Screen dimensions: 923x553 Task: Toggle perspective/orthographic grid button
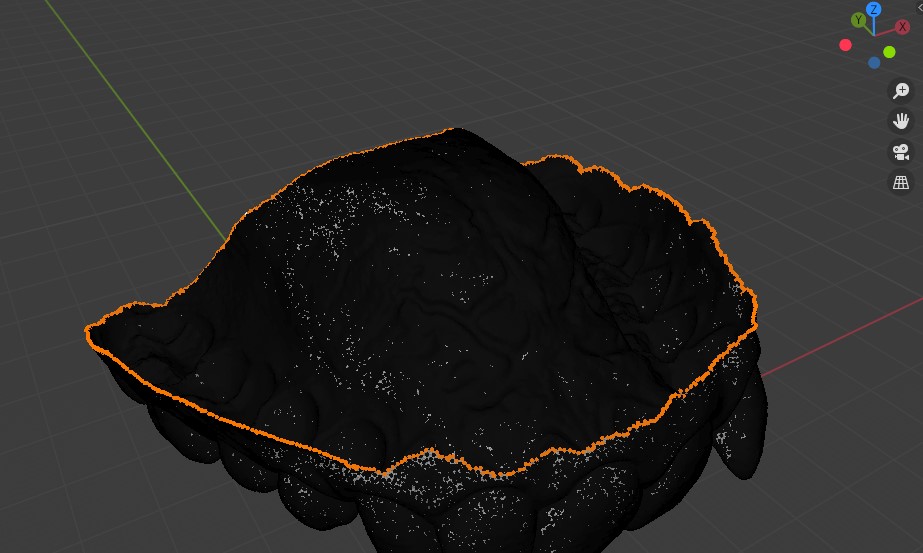pos(901,183)
